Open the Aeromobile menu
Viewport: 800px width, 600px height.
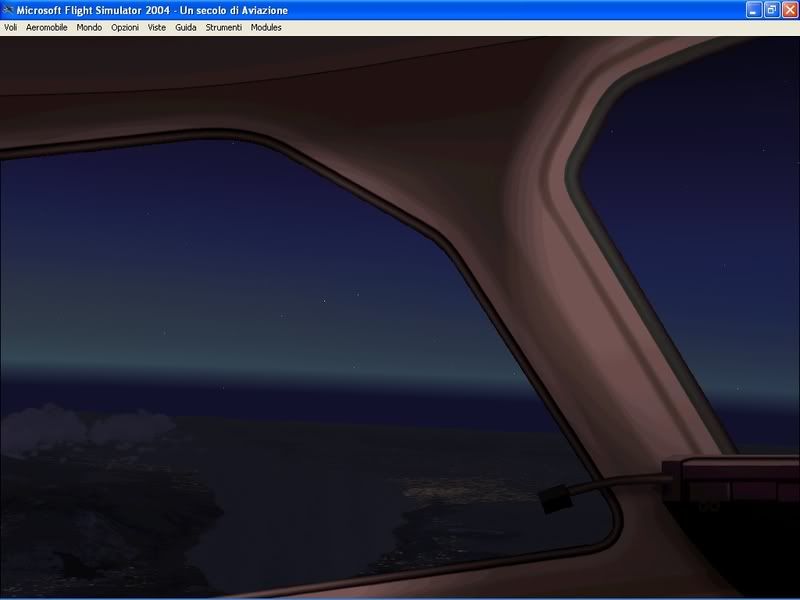(x=46, y=28)
